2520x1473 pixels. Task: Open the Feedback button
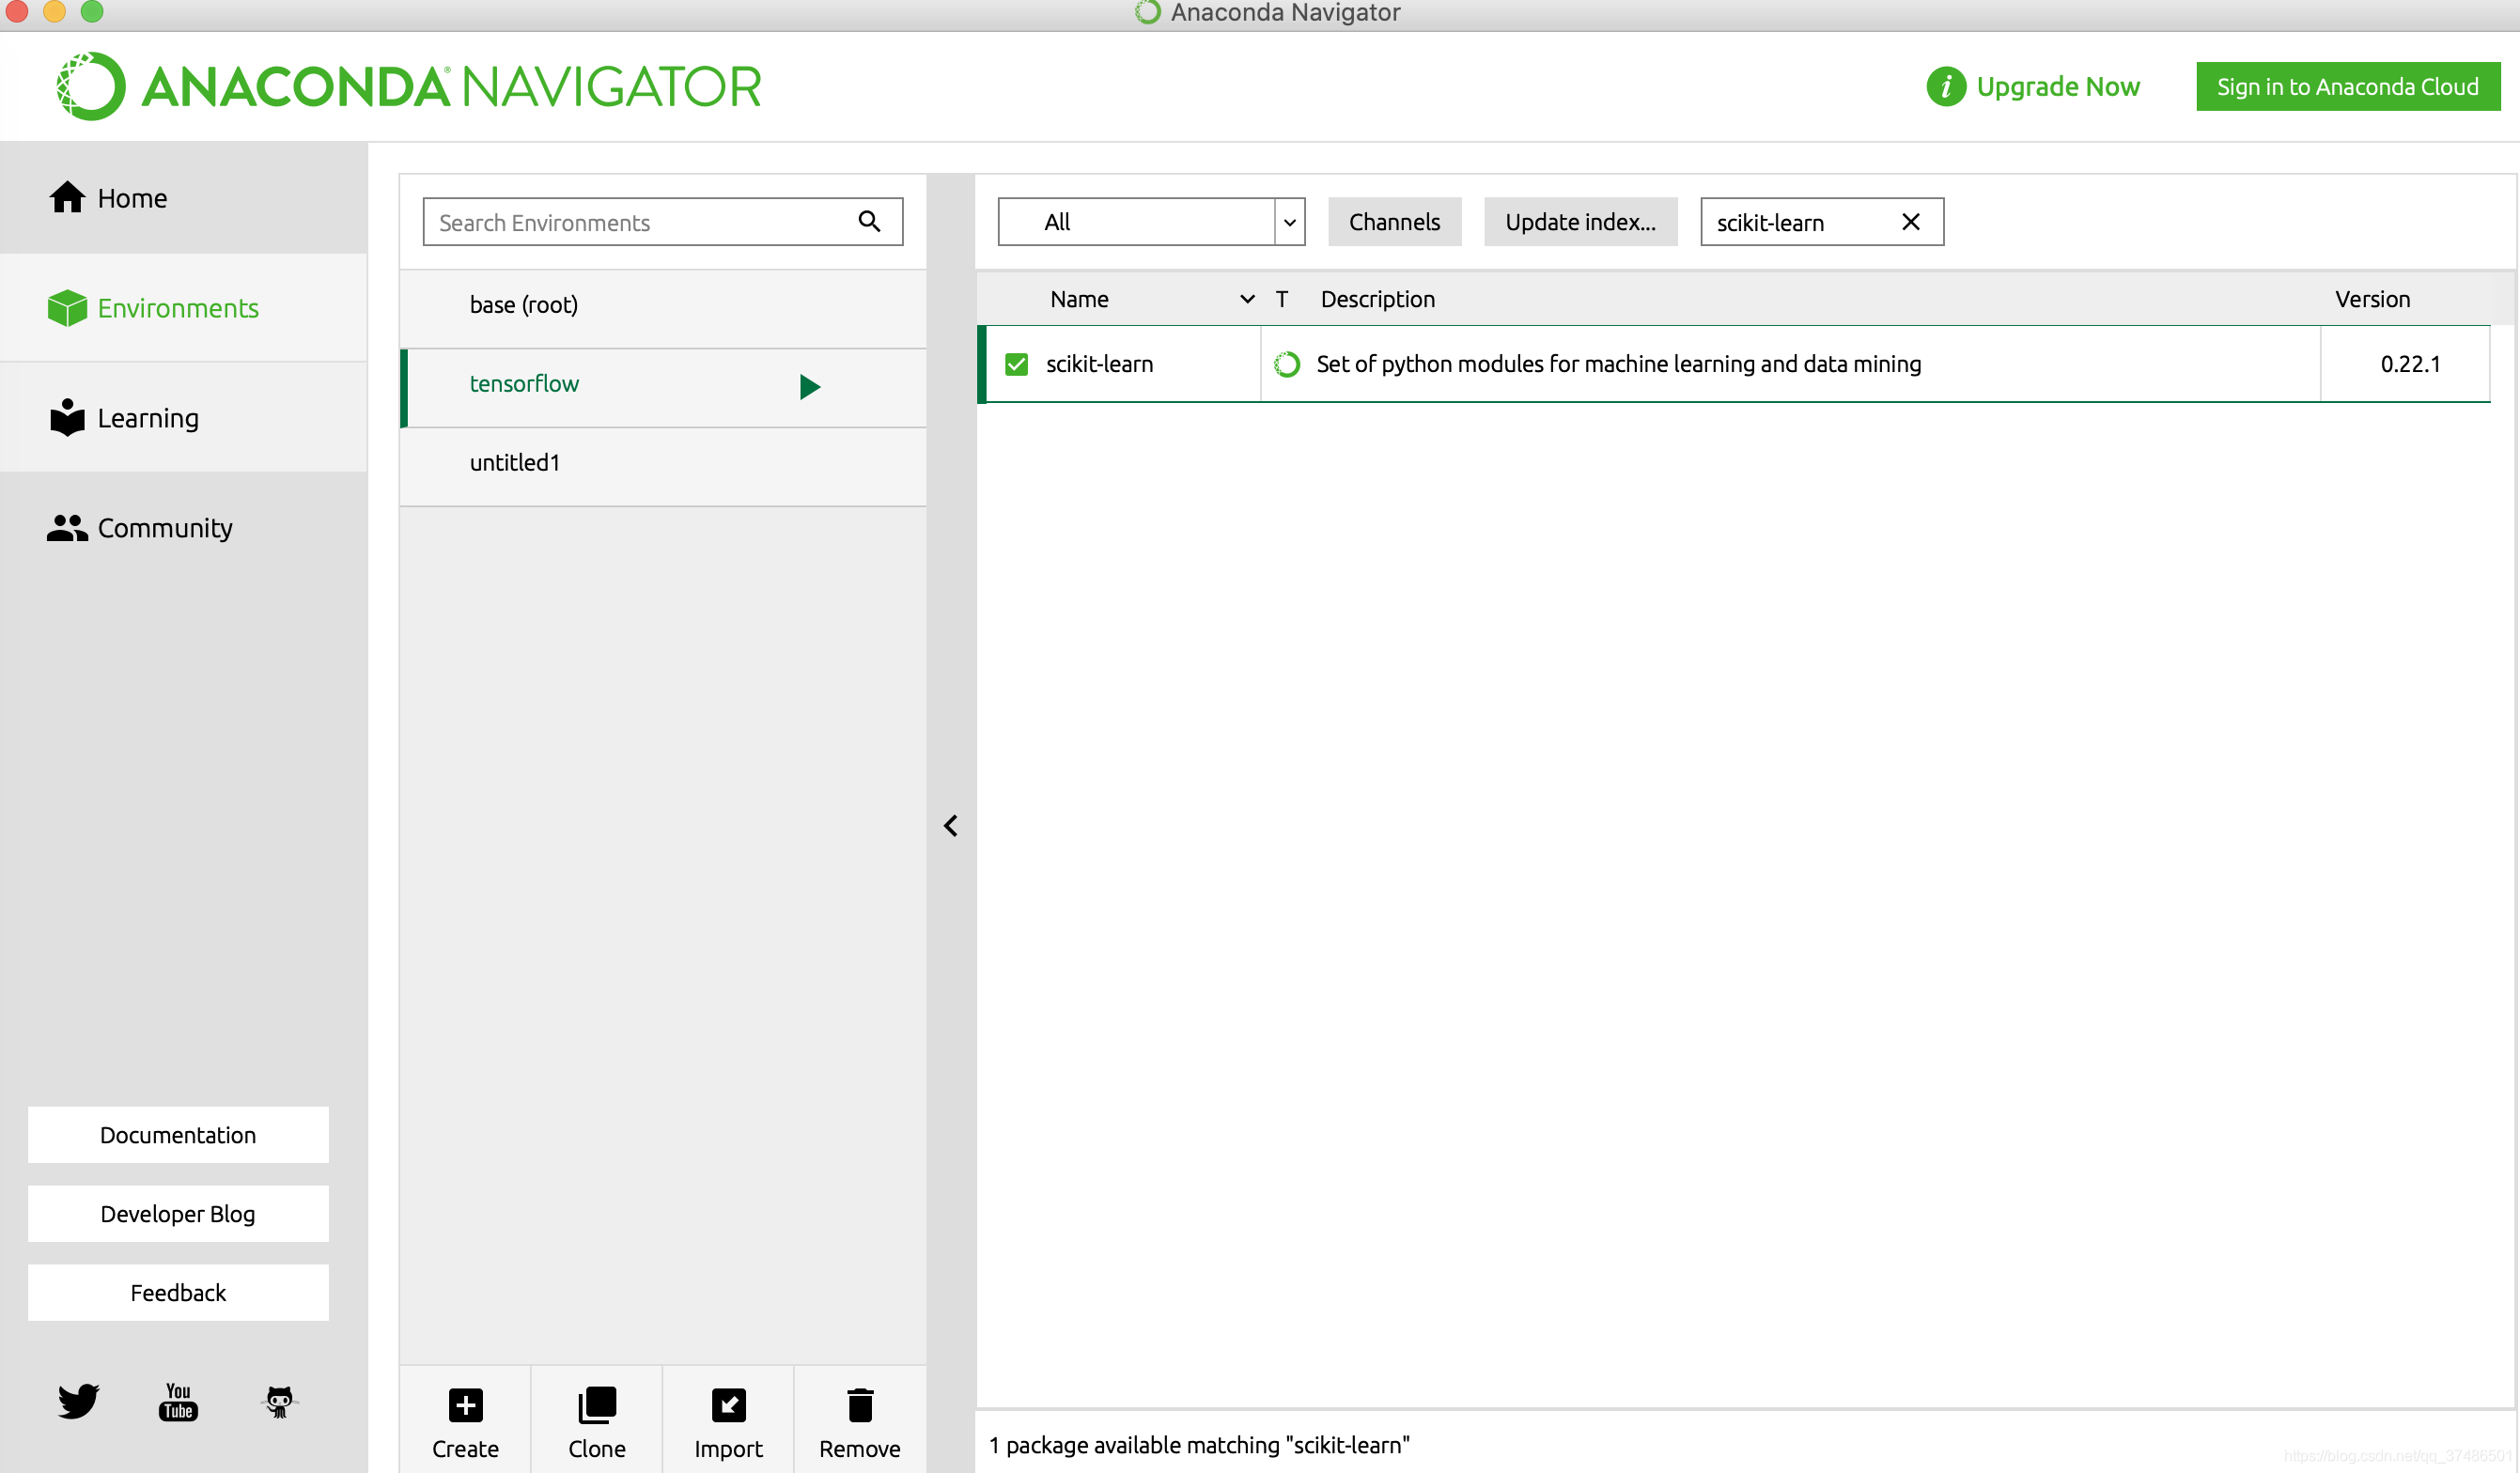click(x=178, y=1292)
